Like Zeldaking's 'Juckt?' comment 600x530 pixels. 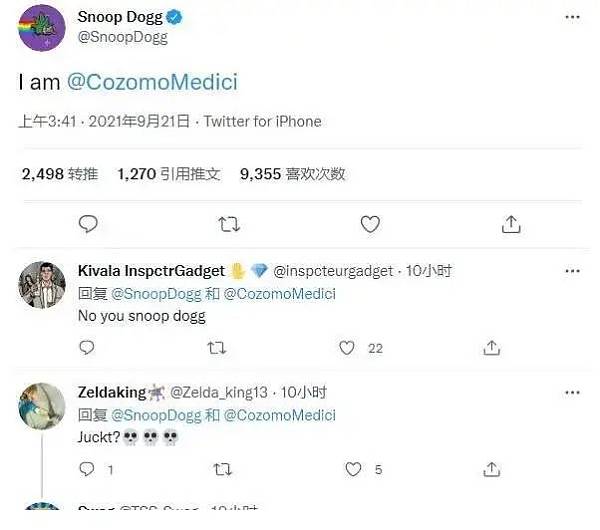coord(353,469)
